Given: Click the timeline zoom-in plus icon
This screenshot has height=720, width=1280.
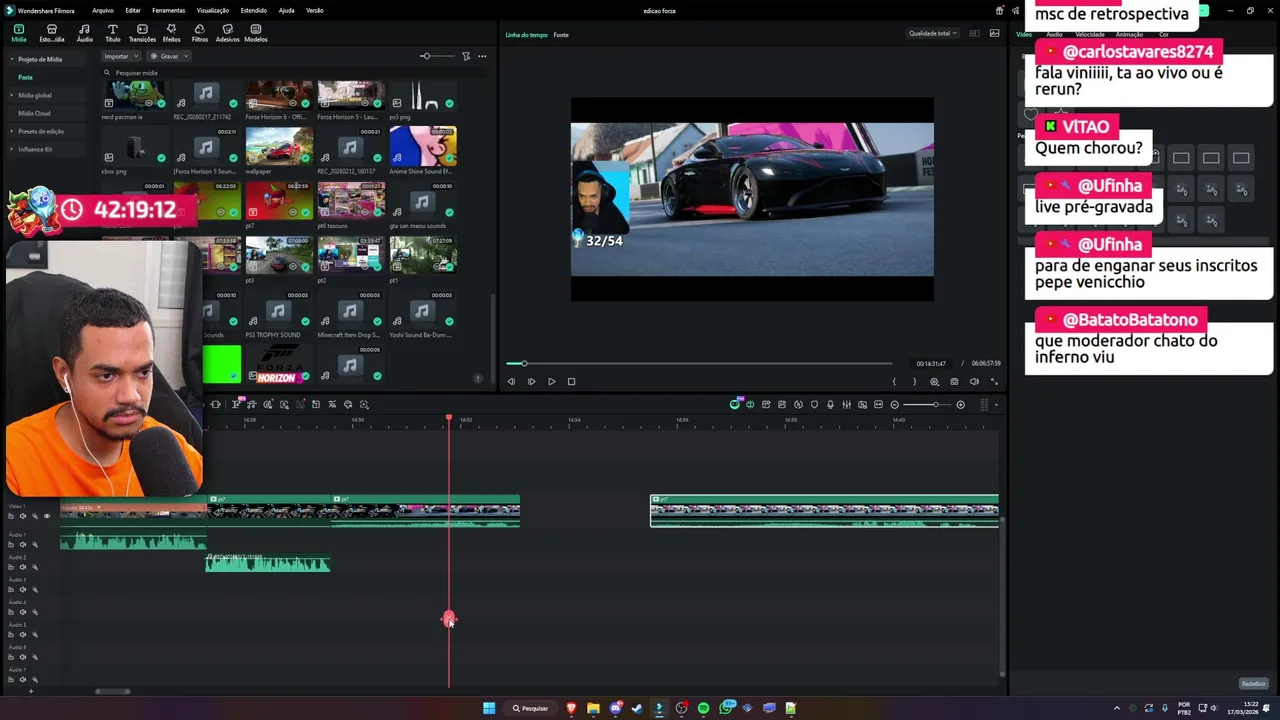Looking at the screenshot, I should tap(960, 405).
